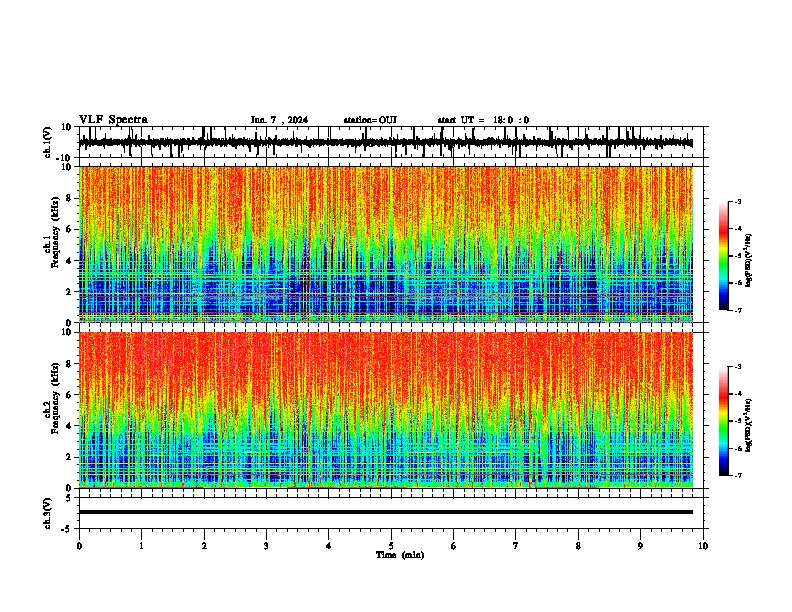The image size is (792, 612).
Task: Click the time axis tick label "5"
Action: click(391, 546)
